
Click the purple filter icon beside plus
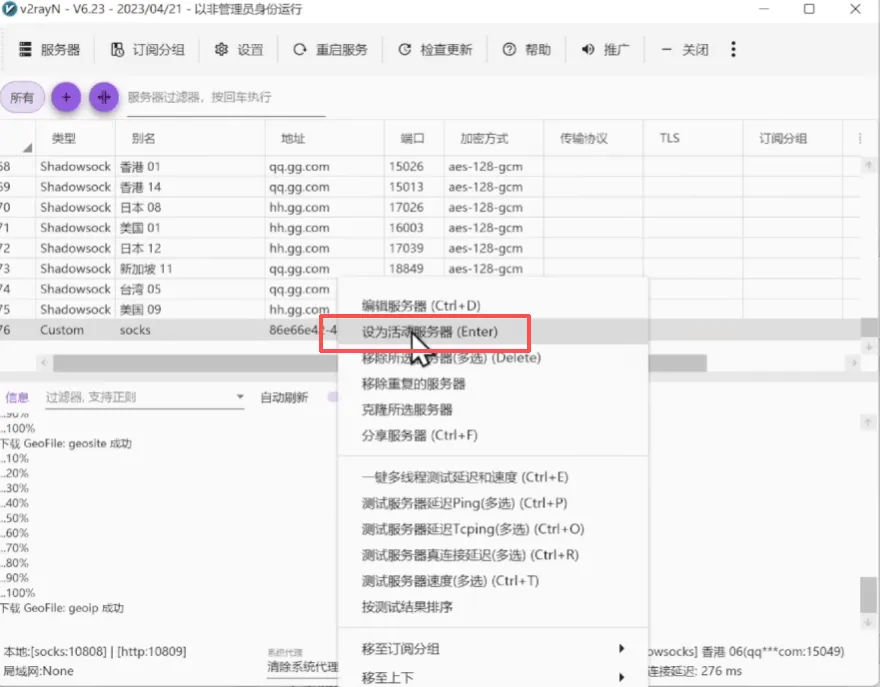(104, 97)
